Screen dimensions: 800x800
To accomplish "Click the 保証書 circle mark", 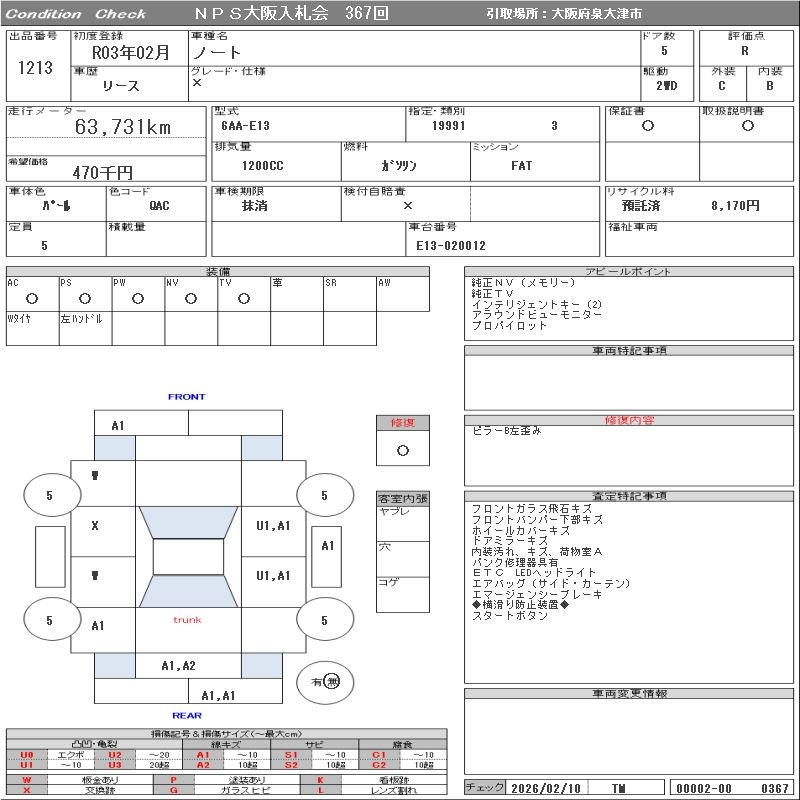I will coord(648,126).
